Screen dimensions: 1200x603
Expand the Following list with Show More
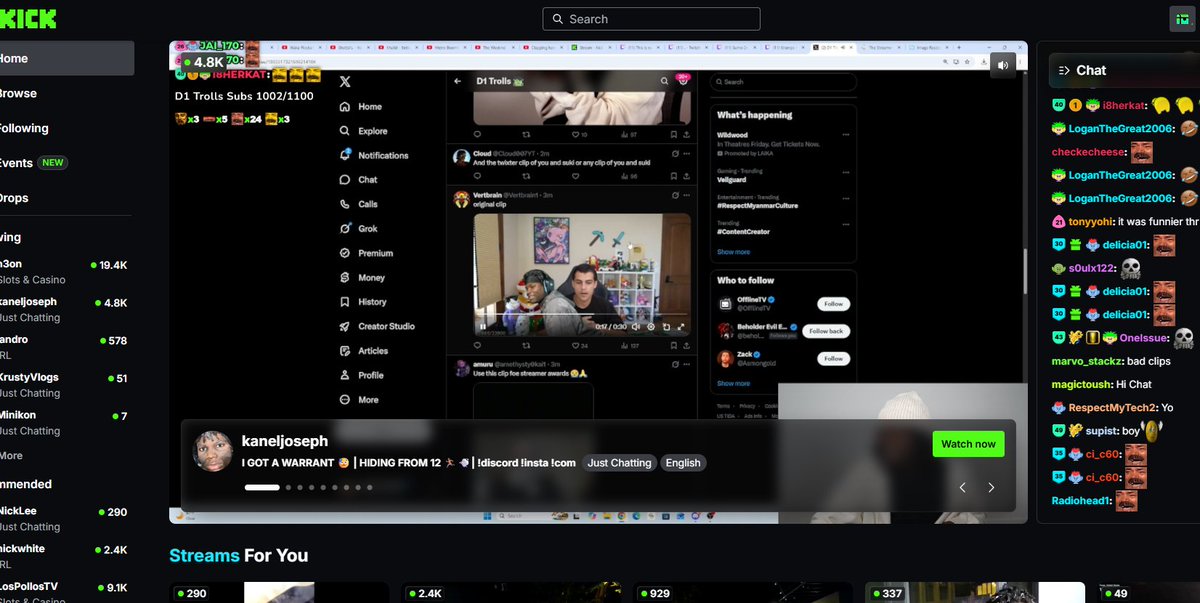[x=11, y=456]
